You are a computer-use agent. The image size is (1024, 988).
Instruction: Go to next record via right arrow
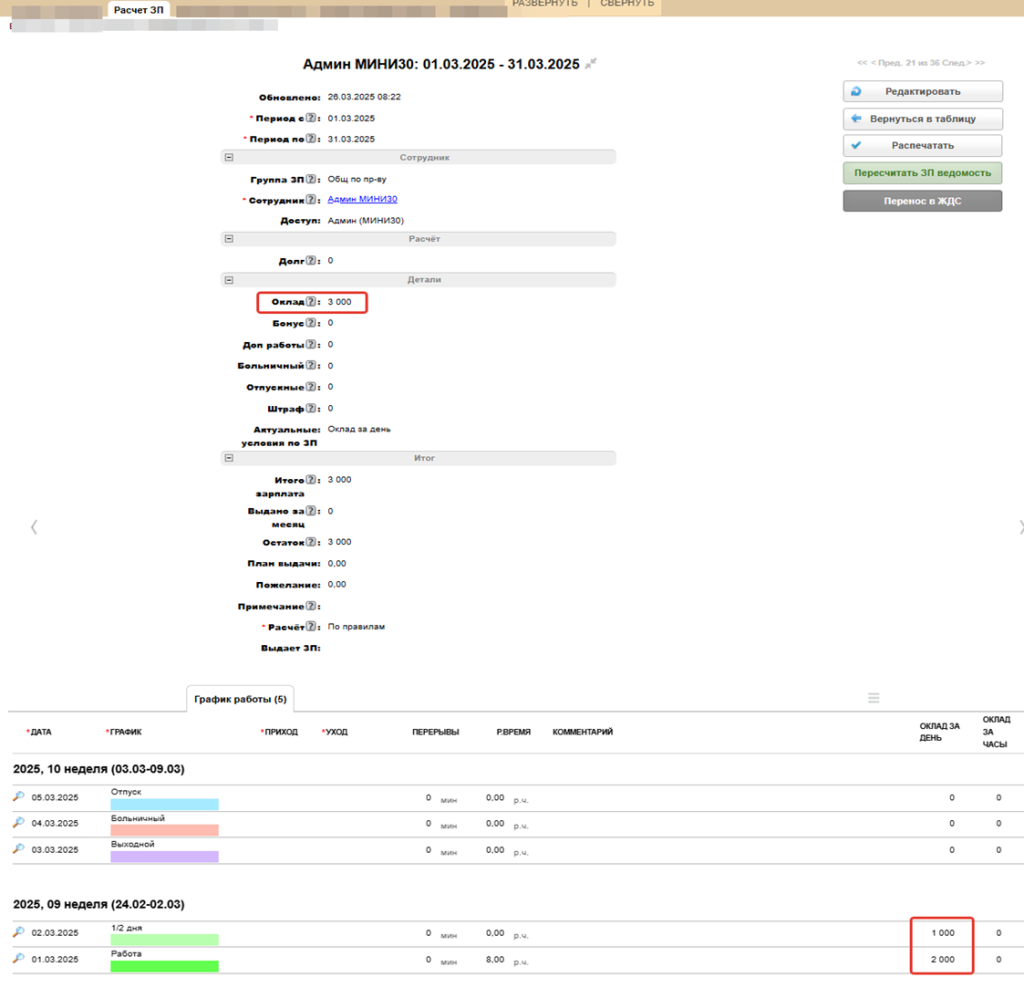tap(1019, 527)
